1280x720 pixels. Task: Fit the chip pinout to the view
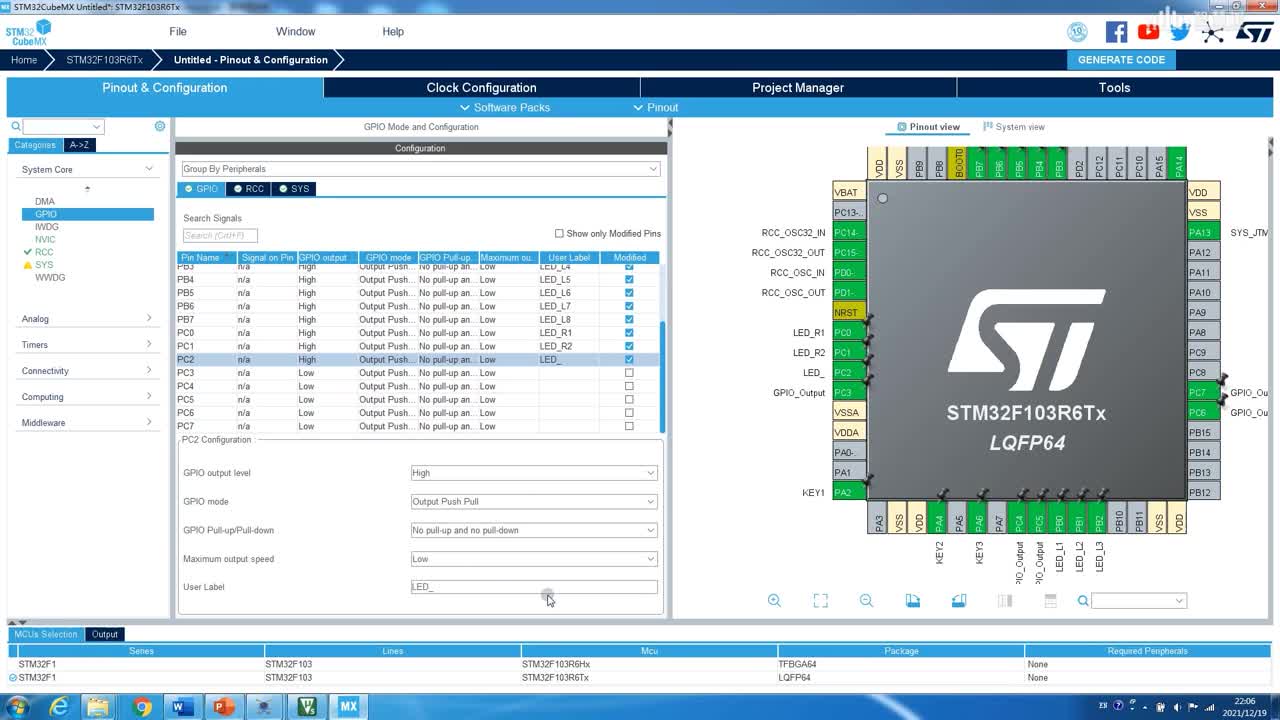(820, 600)
